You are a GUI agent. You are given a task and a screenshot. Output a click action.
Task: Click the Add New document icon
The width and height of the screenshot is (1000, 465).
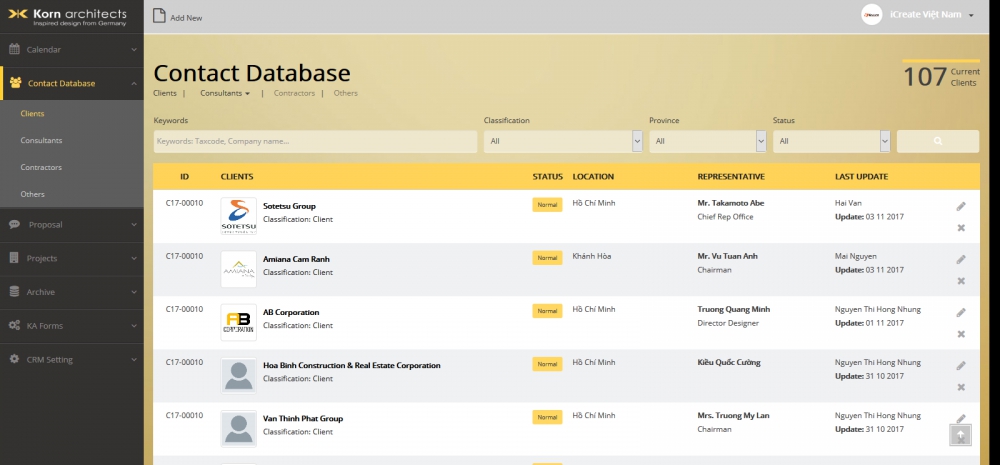(159, 16)
